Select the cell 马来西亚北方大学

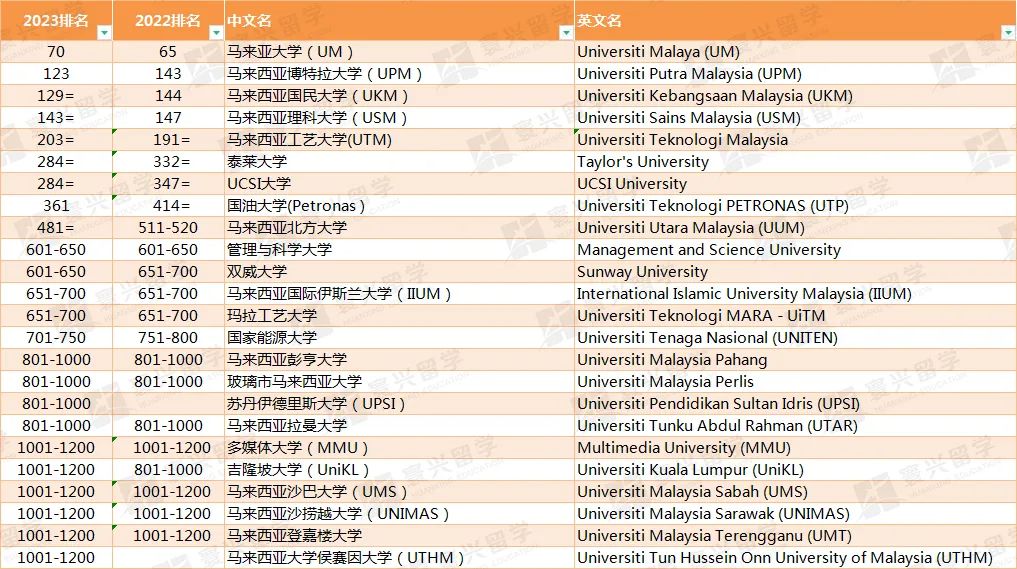pos(400,228)
